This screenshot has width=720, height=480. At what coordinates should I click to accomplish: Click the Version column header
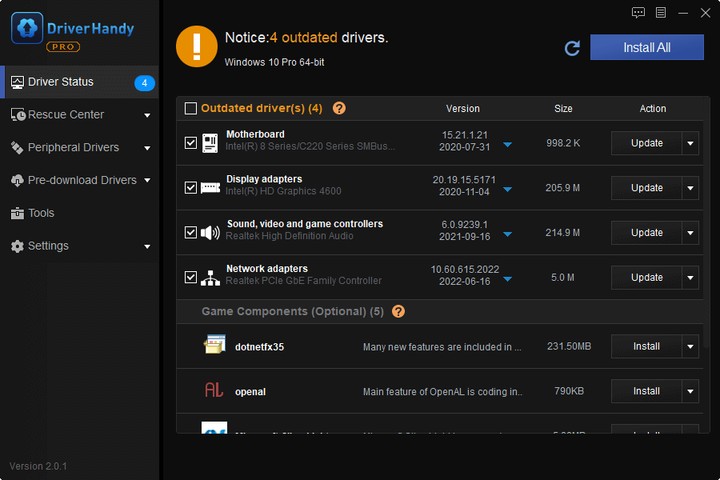coord(463,109)
